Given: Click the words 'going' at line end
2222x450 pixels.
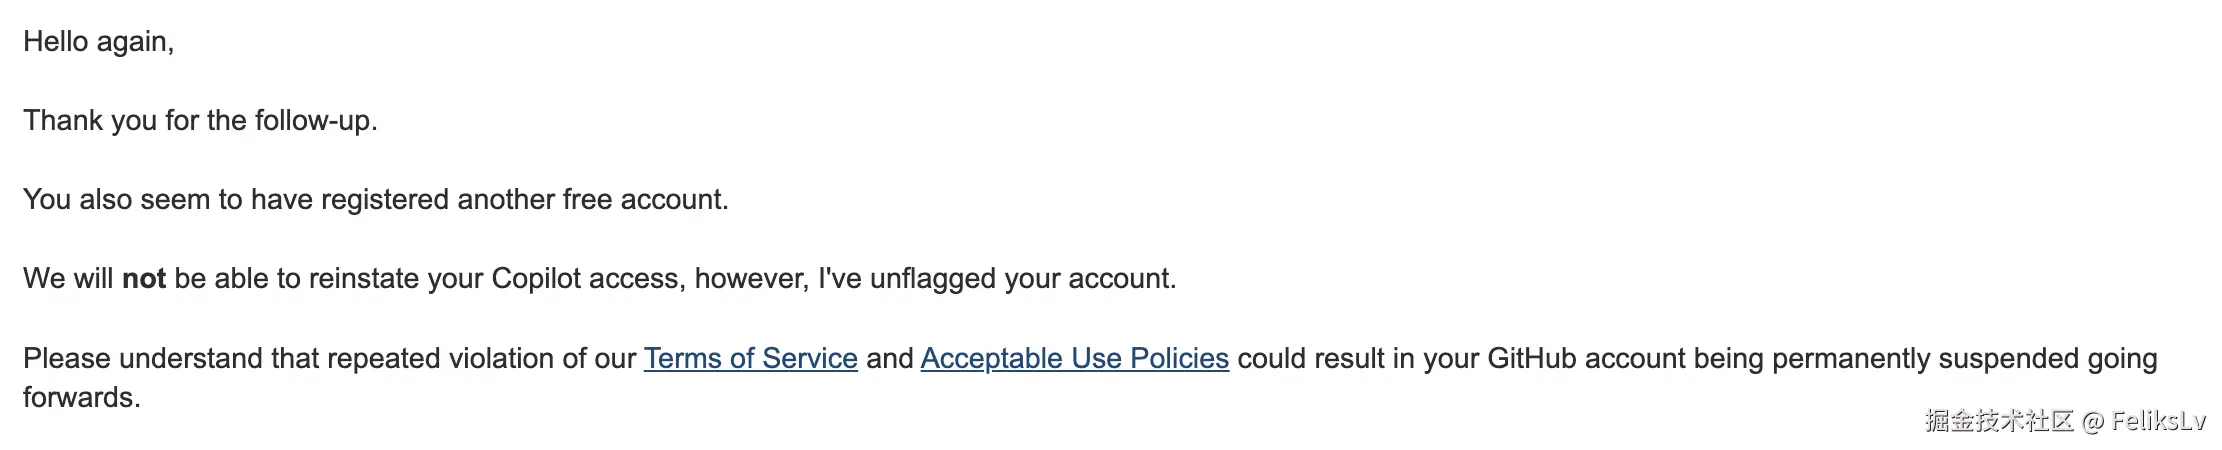Looking at the screenshot, I should tap(2122, 360).
